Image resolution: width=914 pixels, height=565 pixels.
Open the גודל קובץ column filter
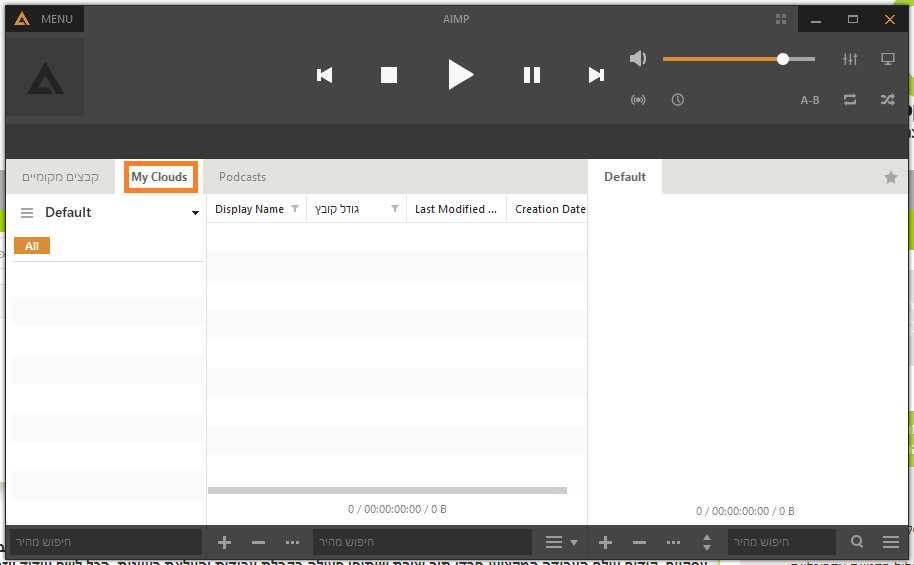395,209
